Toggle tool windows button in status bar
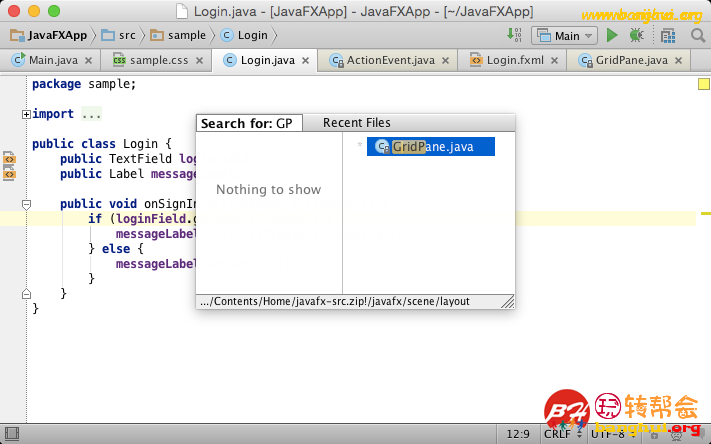 point(12,434)
